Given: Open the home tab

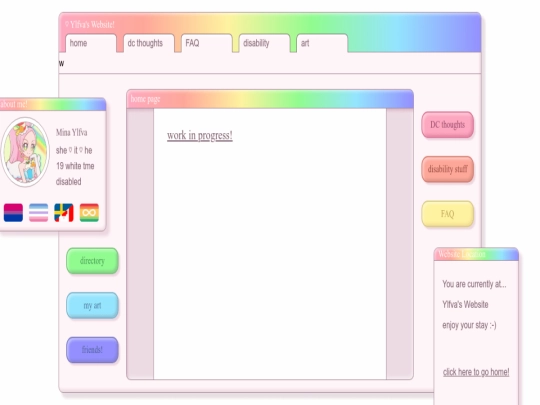Looking at the screenshot, I should (91, 43).
